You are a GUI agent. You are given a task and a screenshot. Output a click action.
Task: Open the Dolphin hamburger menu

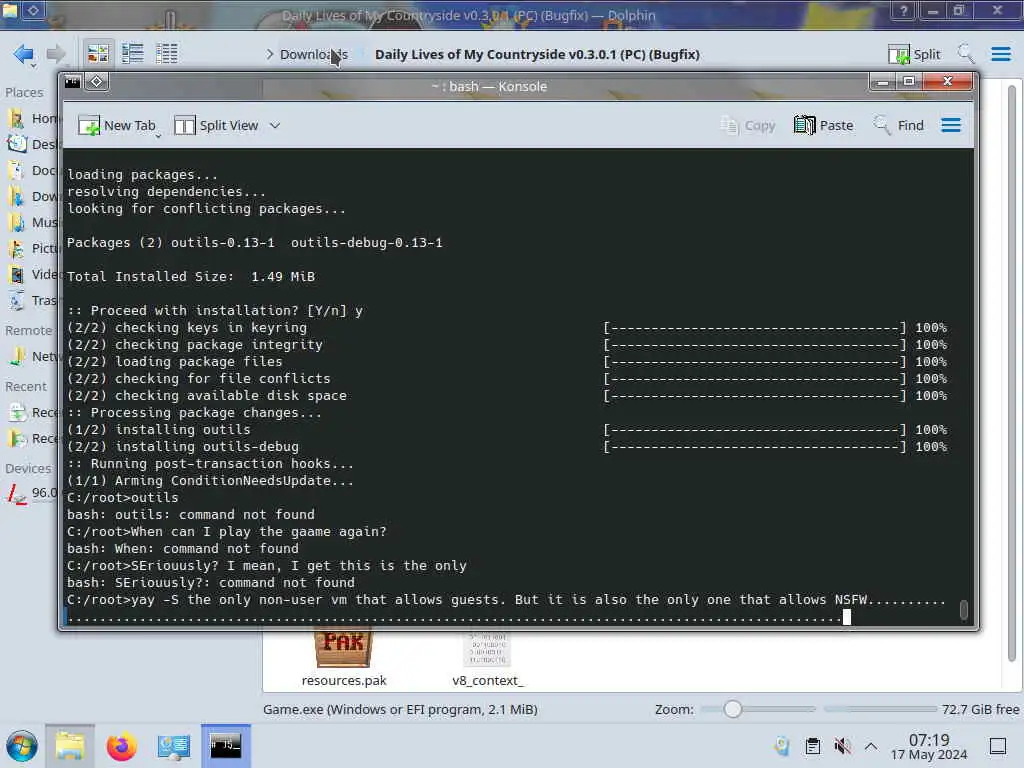[1000, 54]
